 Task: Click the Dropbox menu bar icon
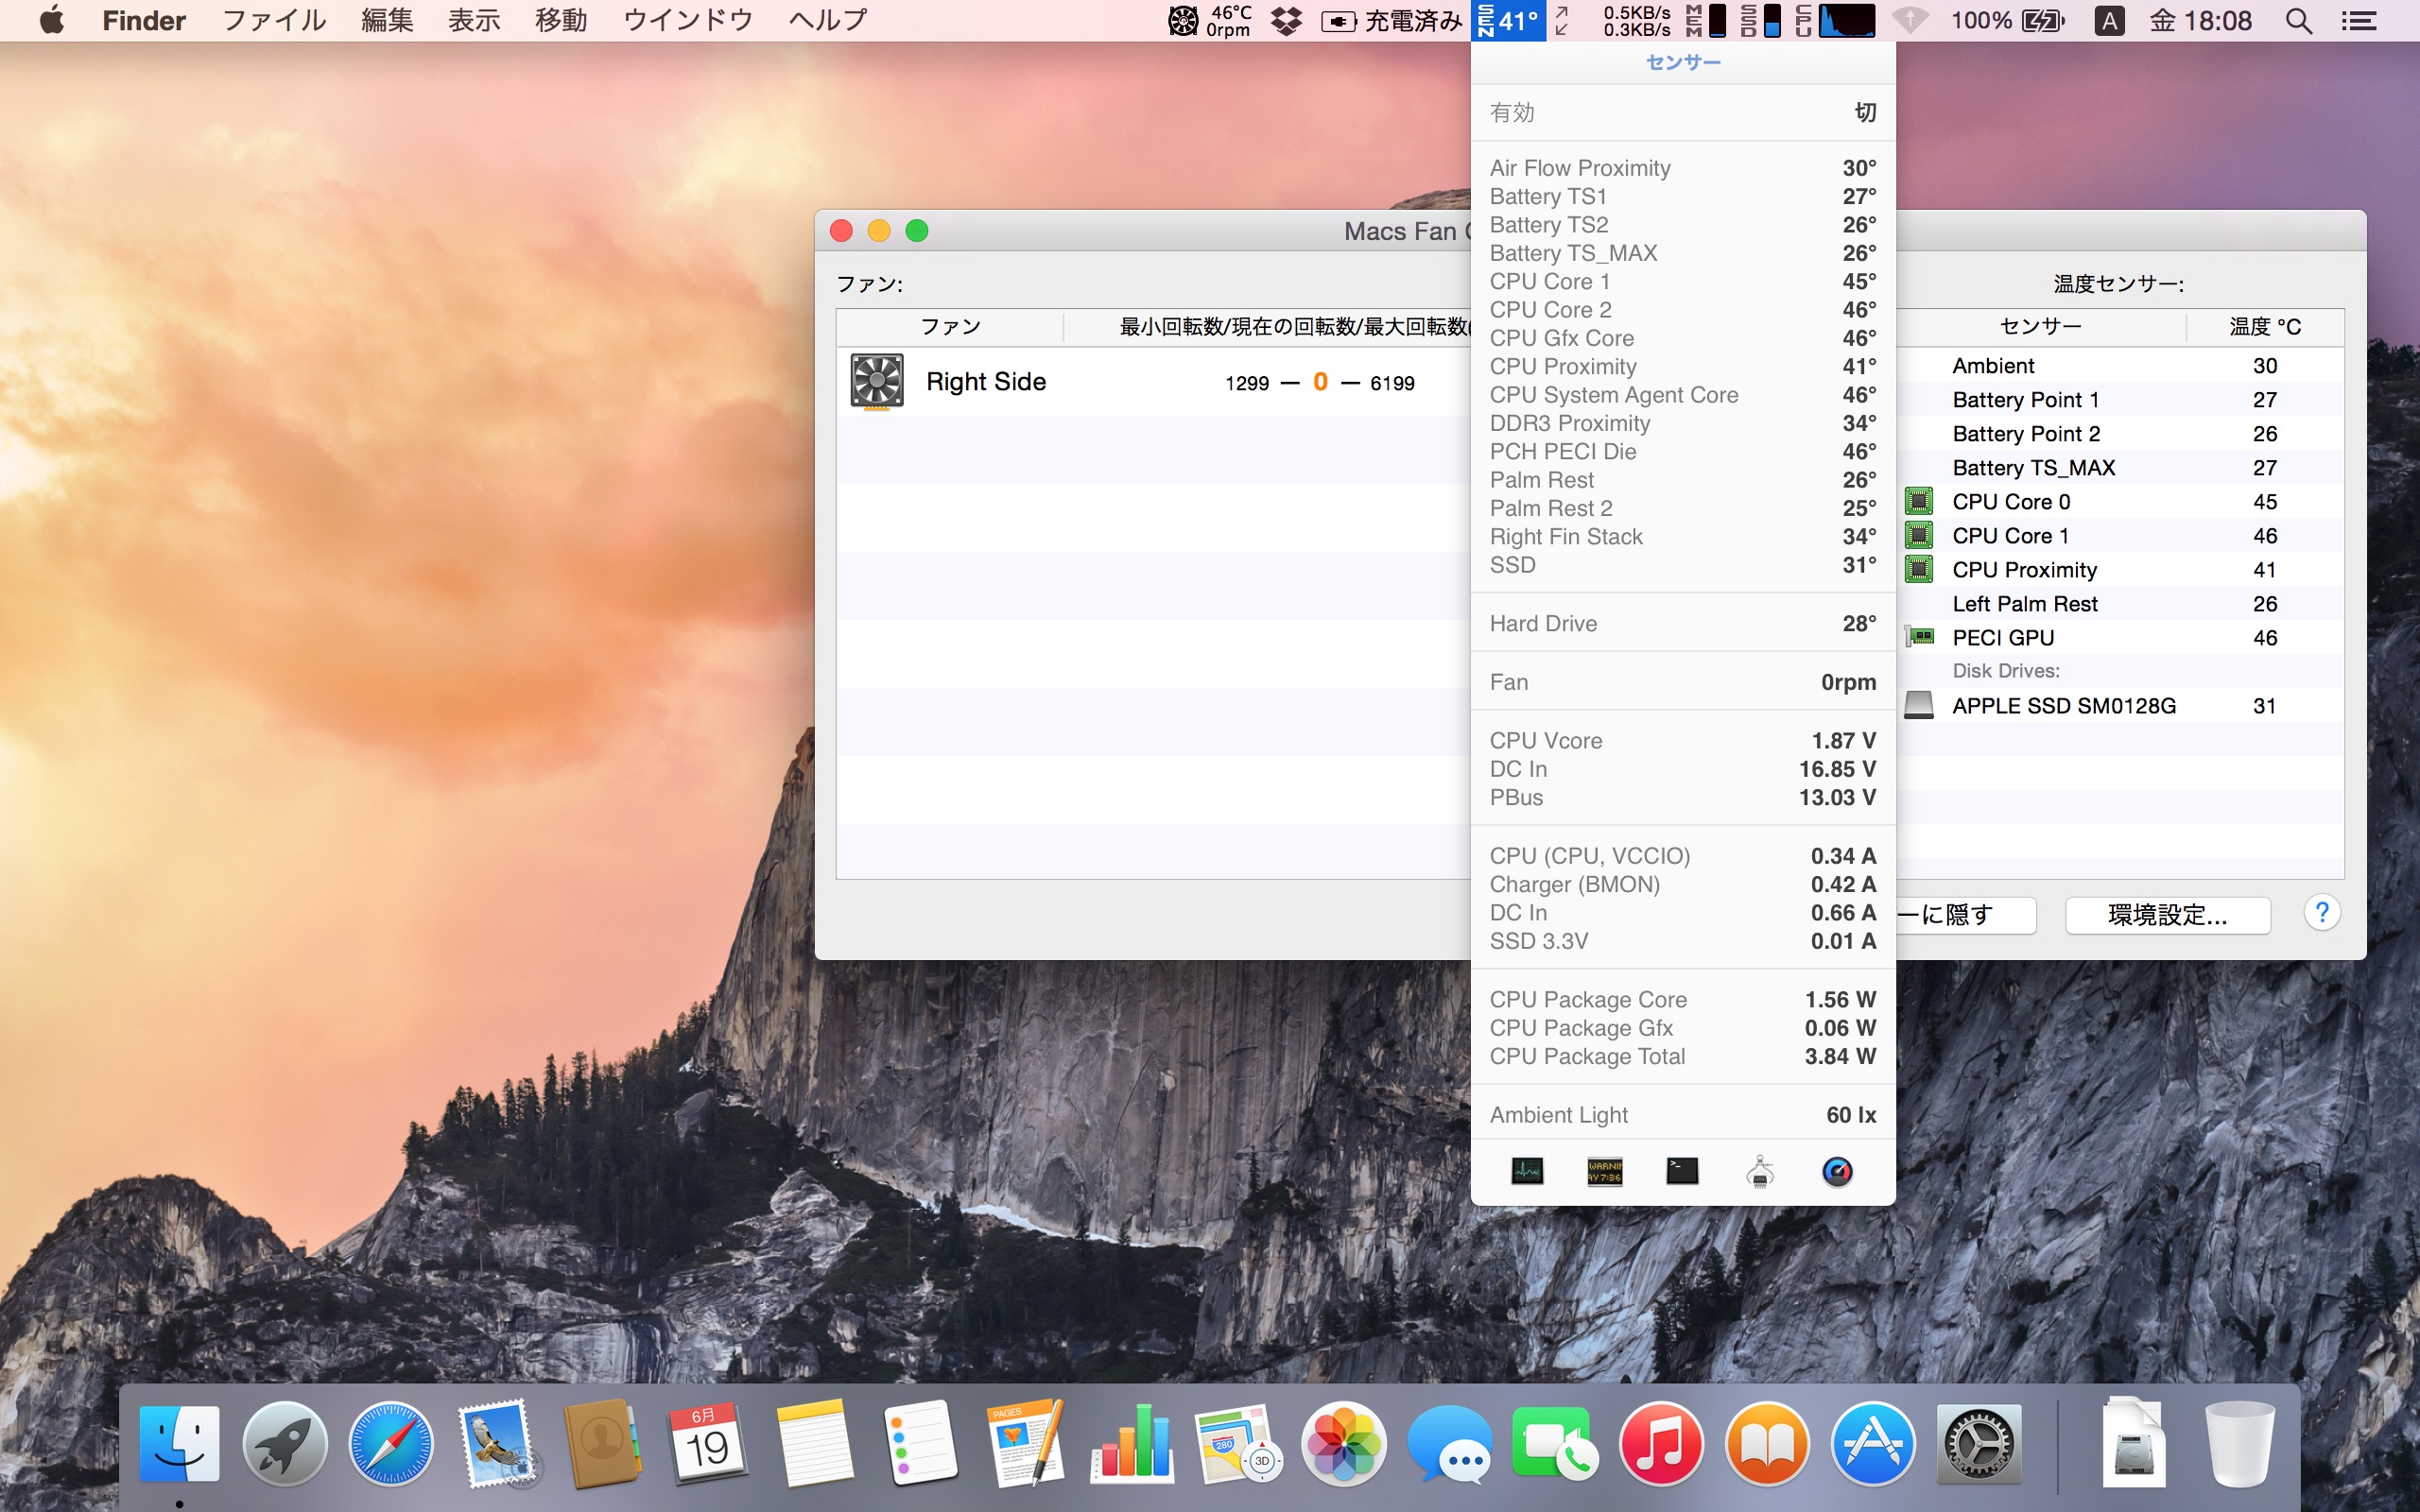1286,21
